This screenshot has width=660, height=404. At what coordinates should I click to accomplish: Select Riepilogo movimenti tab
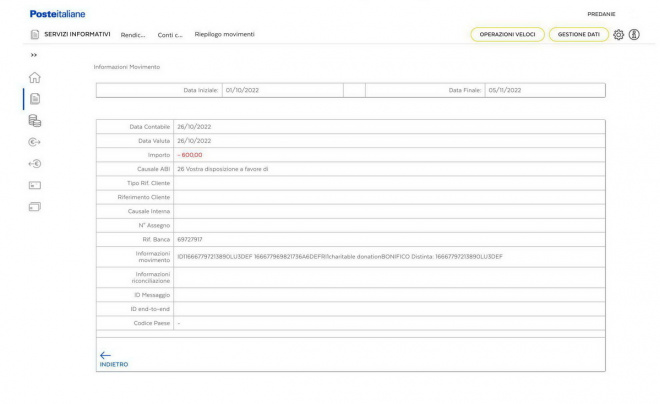(x=224, y=35)
